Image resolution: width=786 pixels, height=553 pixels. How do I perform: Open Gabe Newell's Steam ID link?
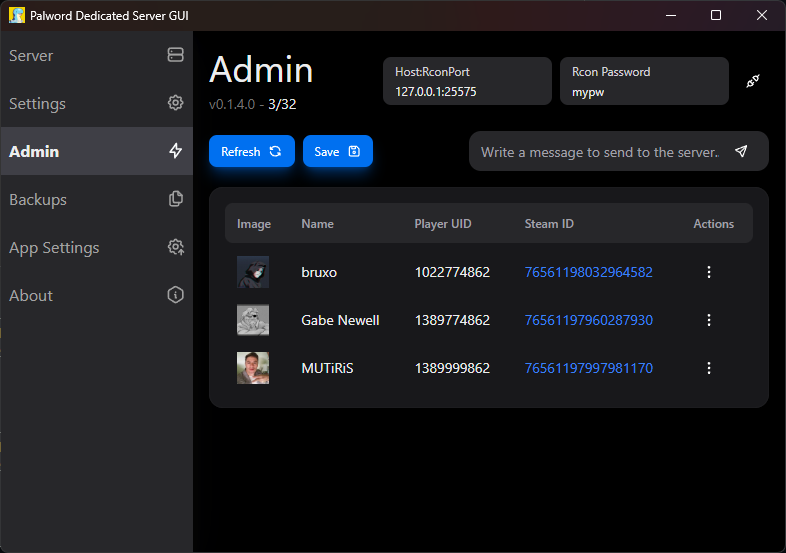point(588,320)
